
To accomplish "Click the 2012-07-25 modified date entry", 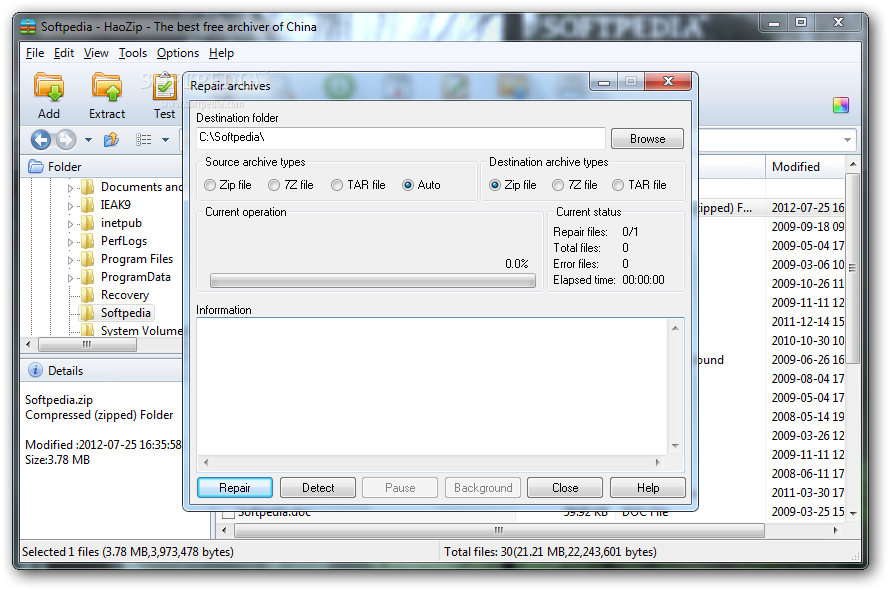I will pyautogui.click(x=807, y=208).
